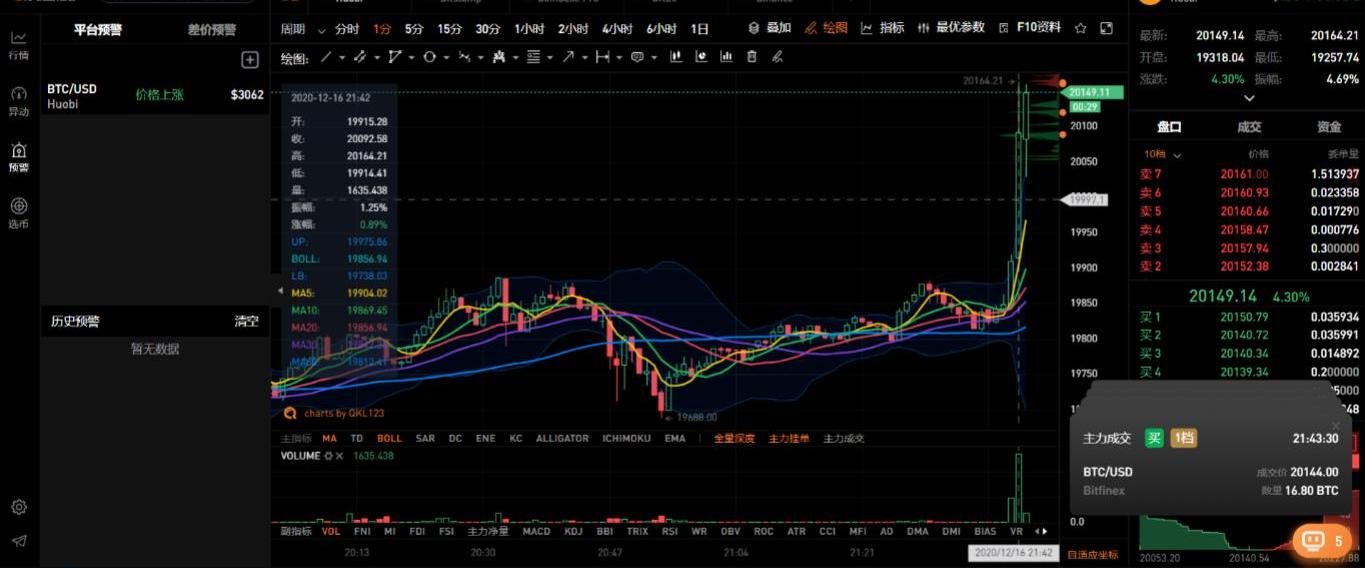The width and height of the screenshot is (1365, 568).
Task: Click 自适应坐标 auto-fit axis link
Action: [x=1092, y=554]
